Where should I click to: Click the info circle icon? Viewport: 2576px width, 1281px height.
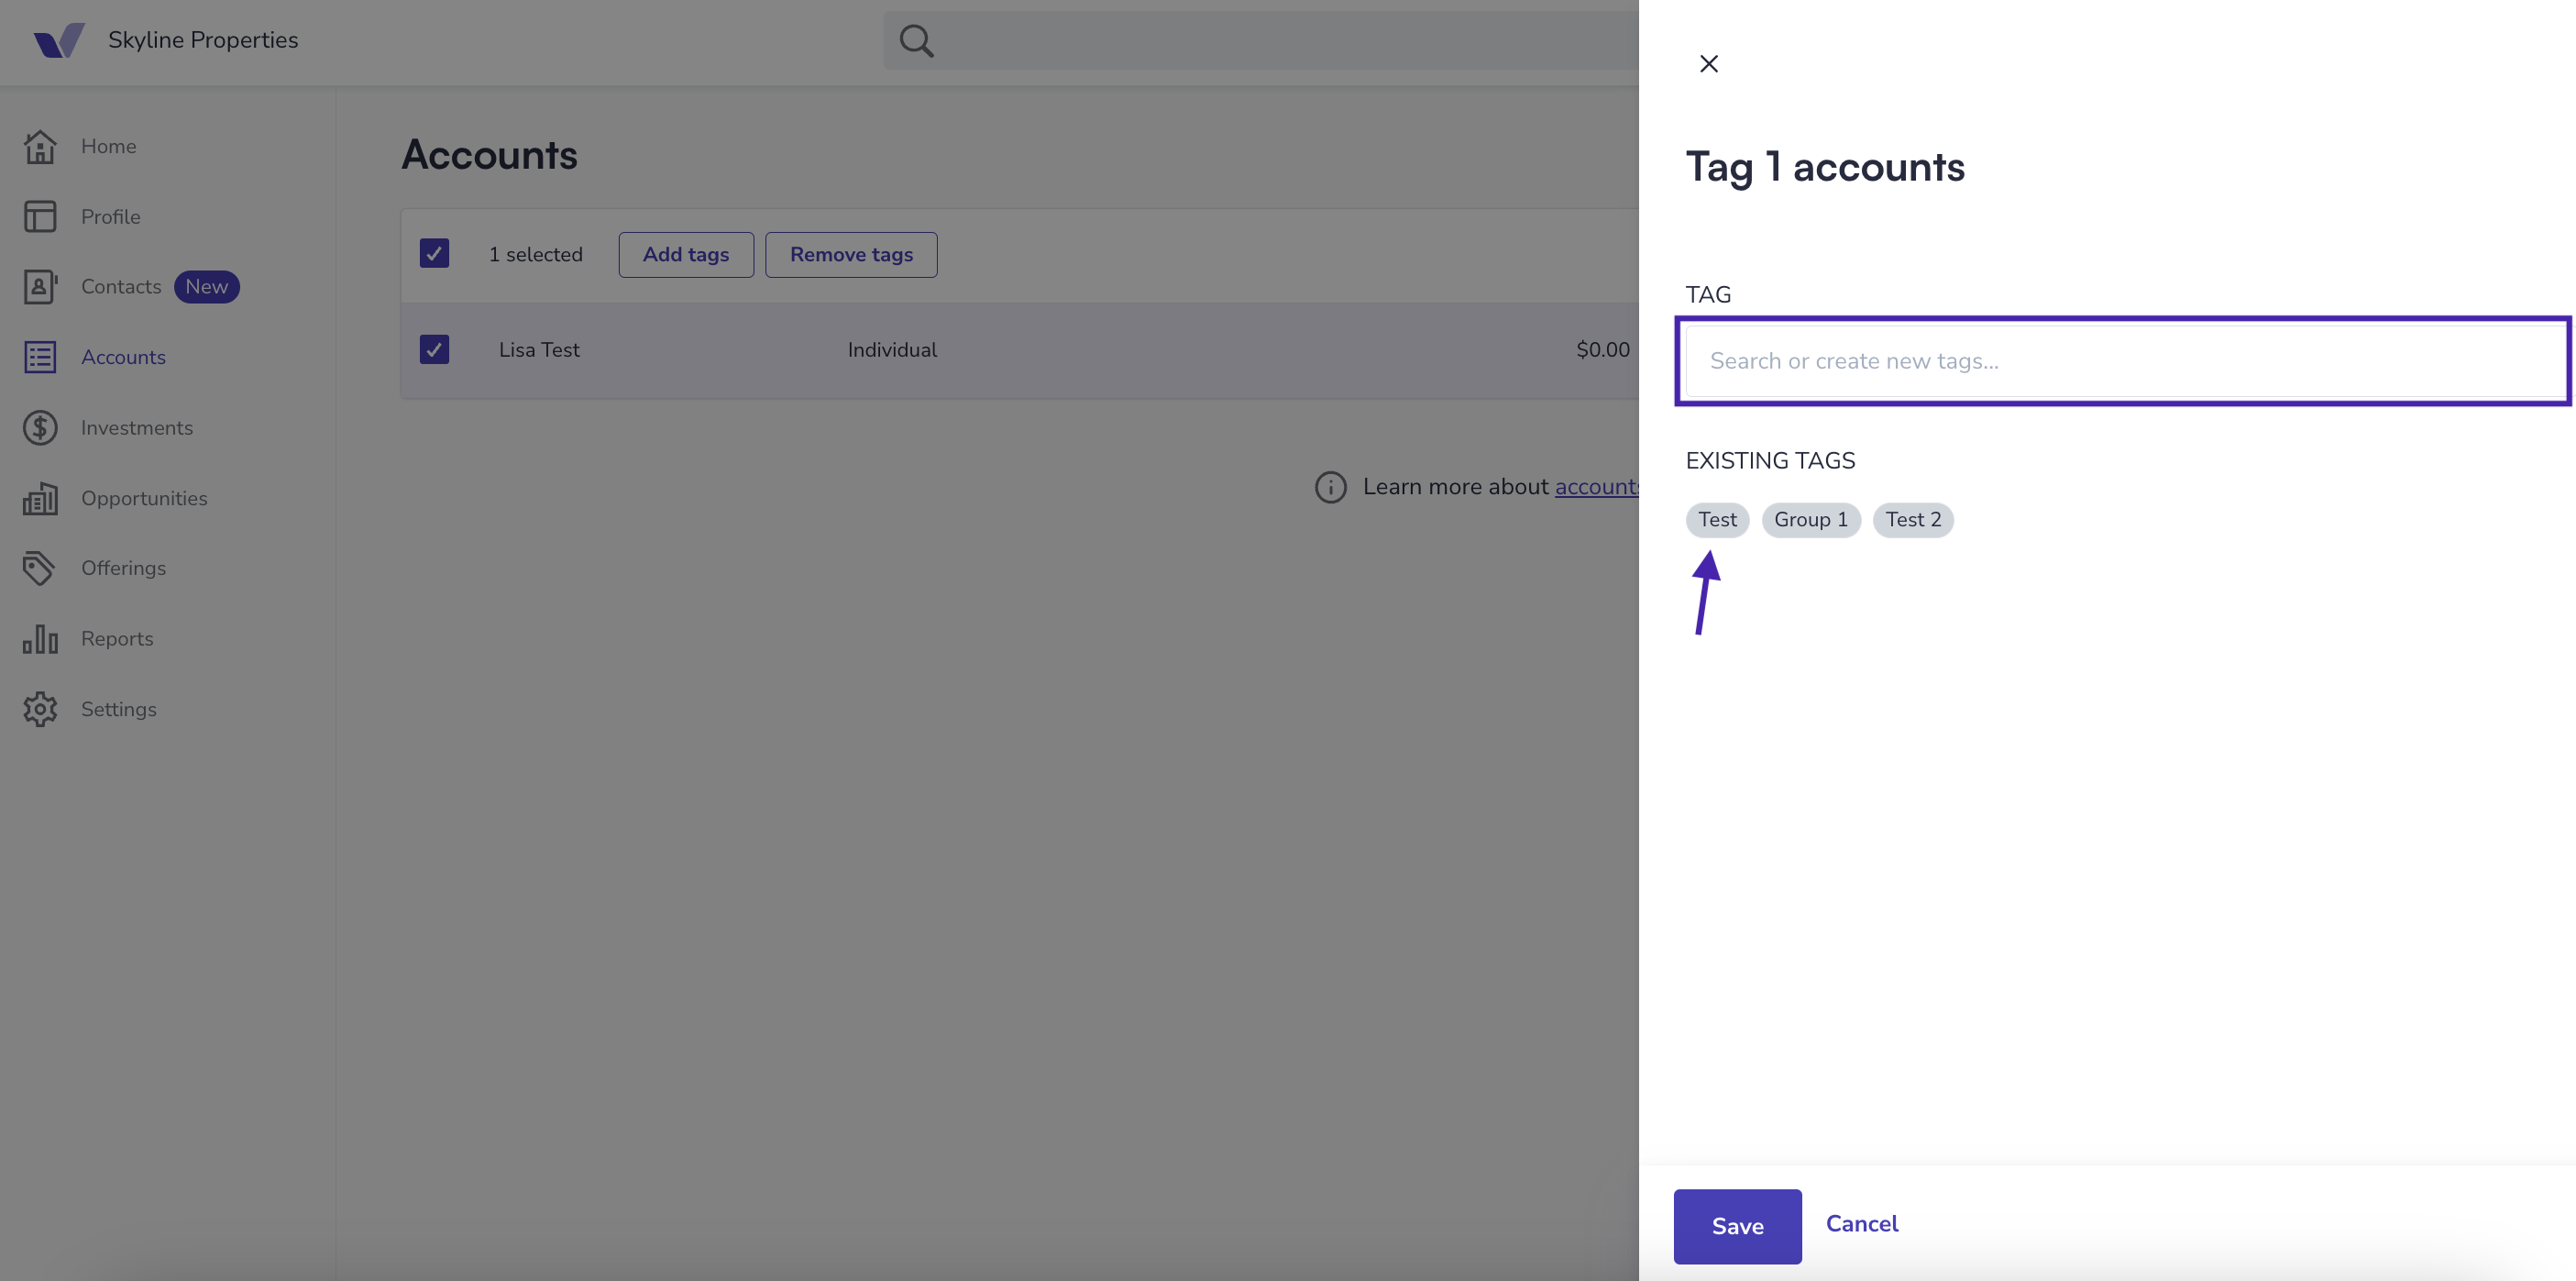click(1330, 487)
